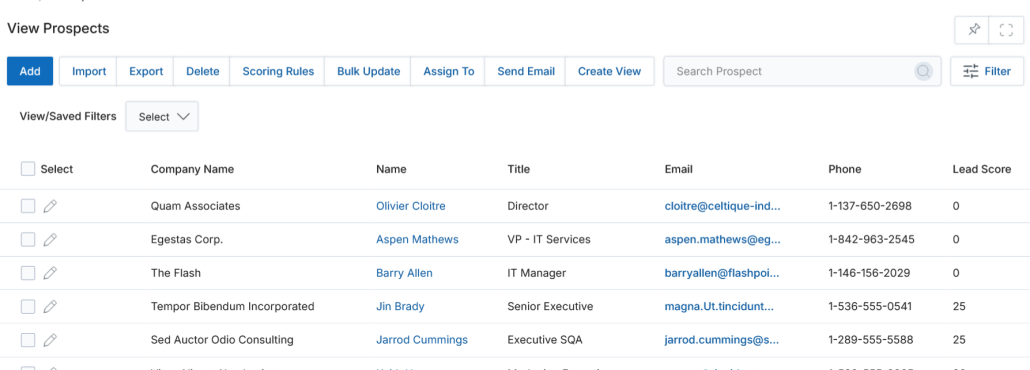The width and height of the screenshot is (1030, 370).
Task: Click the cloitre@celtique-ind... email link
Action: tap(723, 206)
